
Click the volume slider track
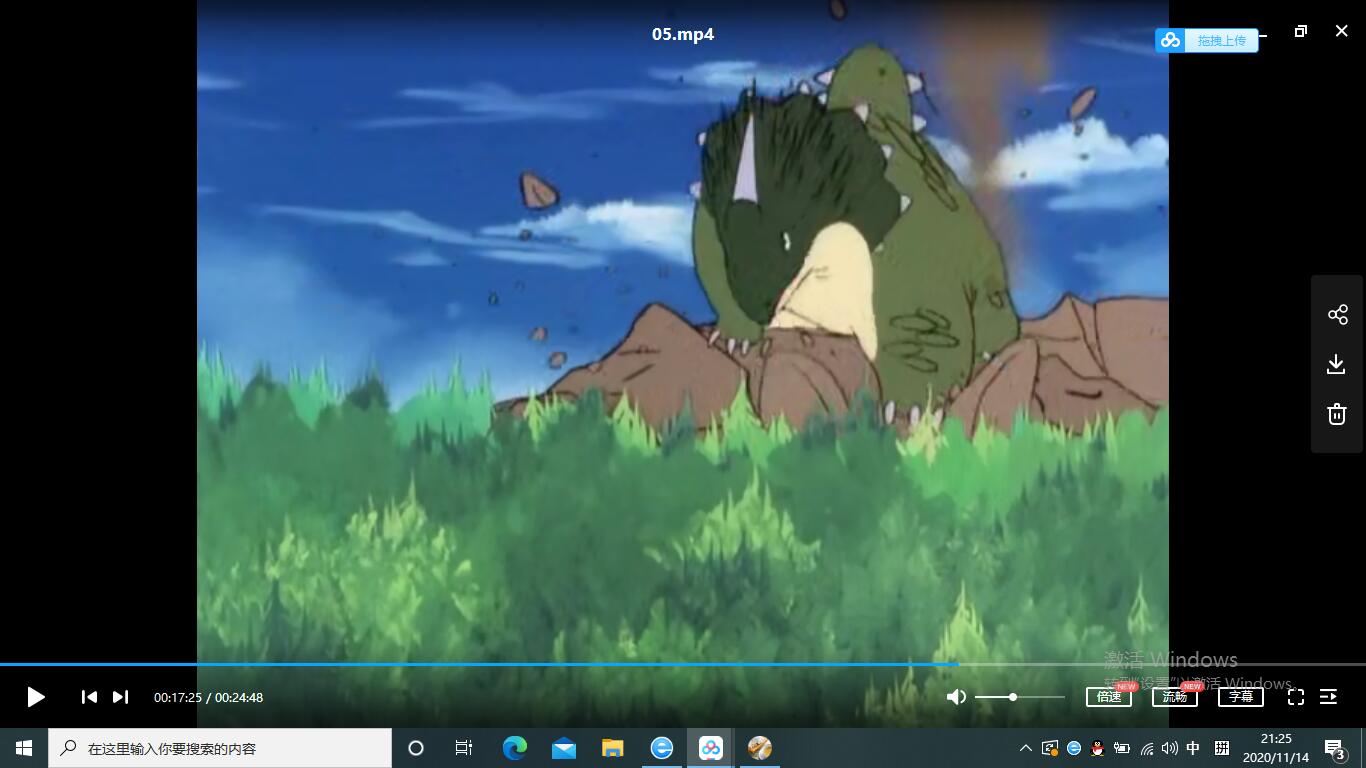click(x=1020, y=697)
